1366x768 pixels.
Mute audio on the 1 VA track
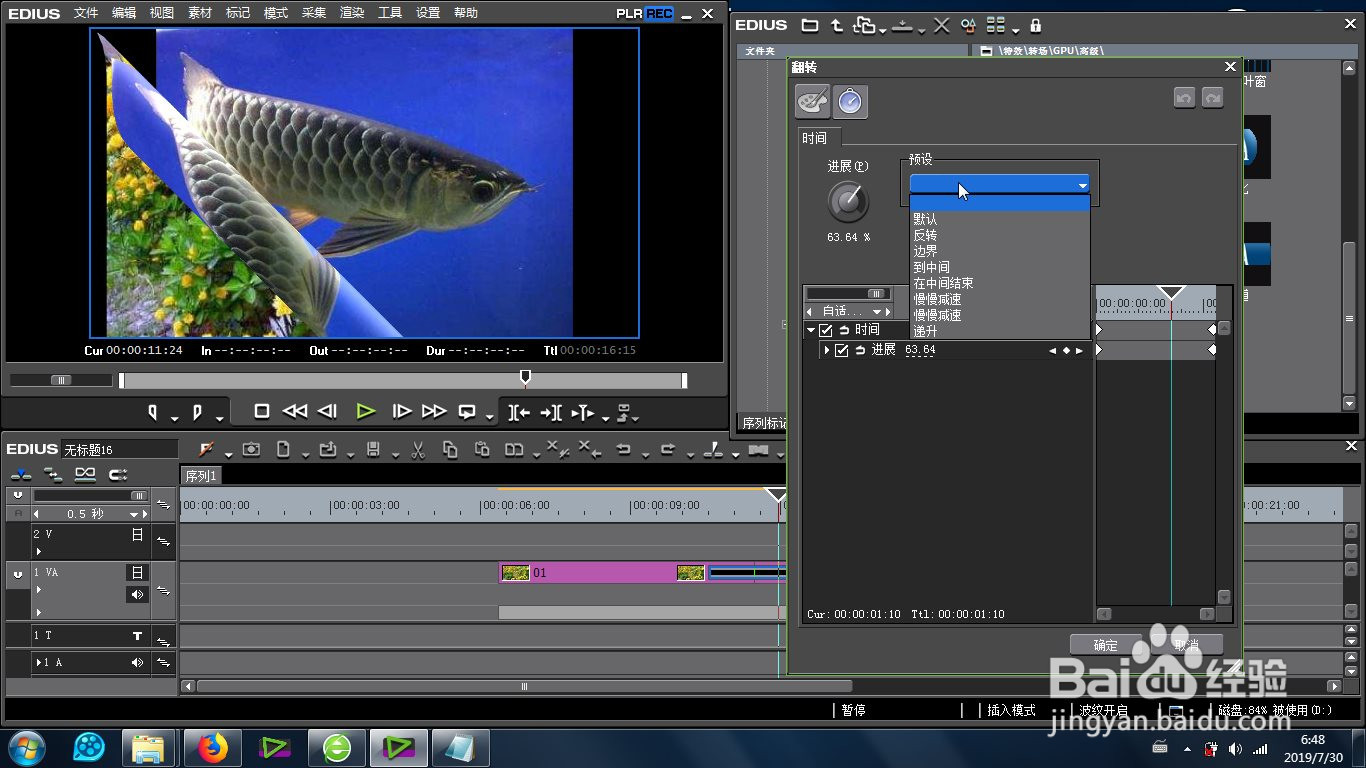click(x=137, y=594)
